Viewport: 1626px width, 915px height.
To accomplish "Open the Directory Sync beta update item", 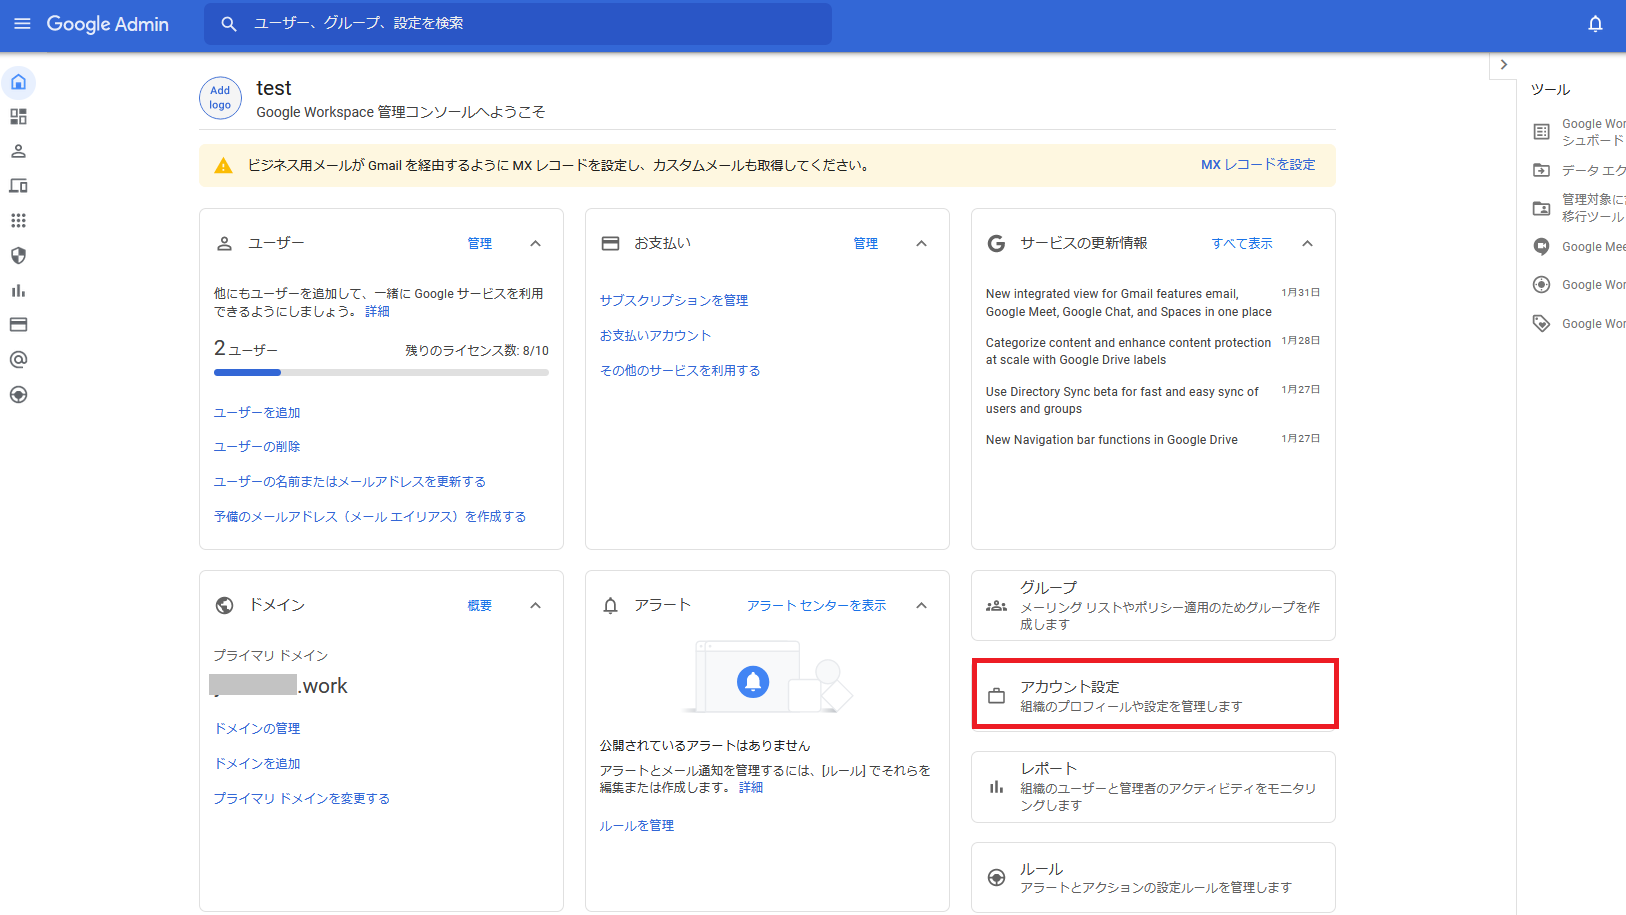I will pyautogui.click(x=1152, y=400).
